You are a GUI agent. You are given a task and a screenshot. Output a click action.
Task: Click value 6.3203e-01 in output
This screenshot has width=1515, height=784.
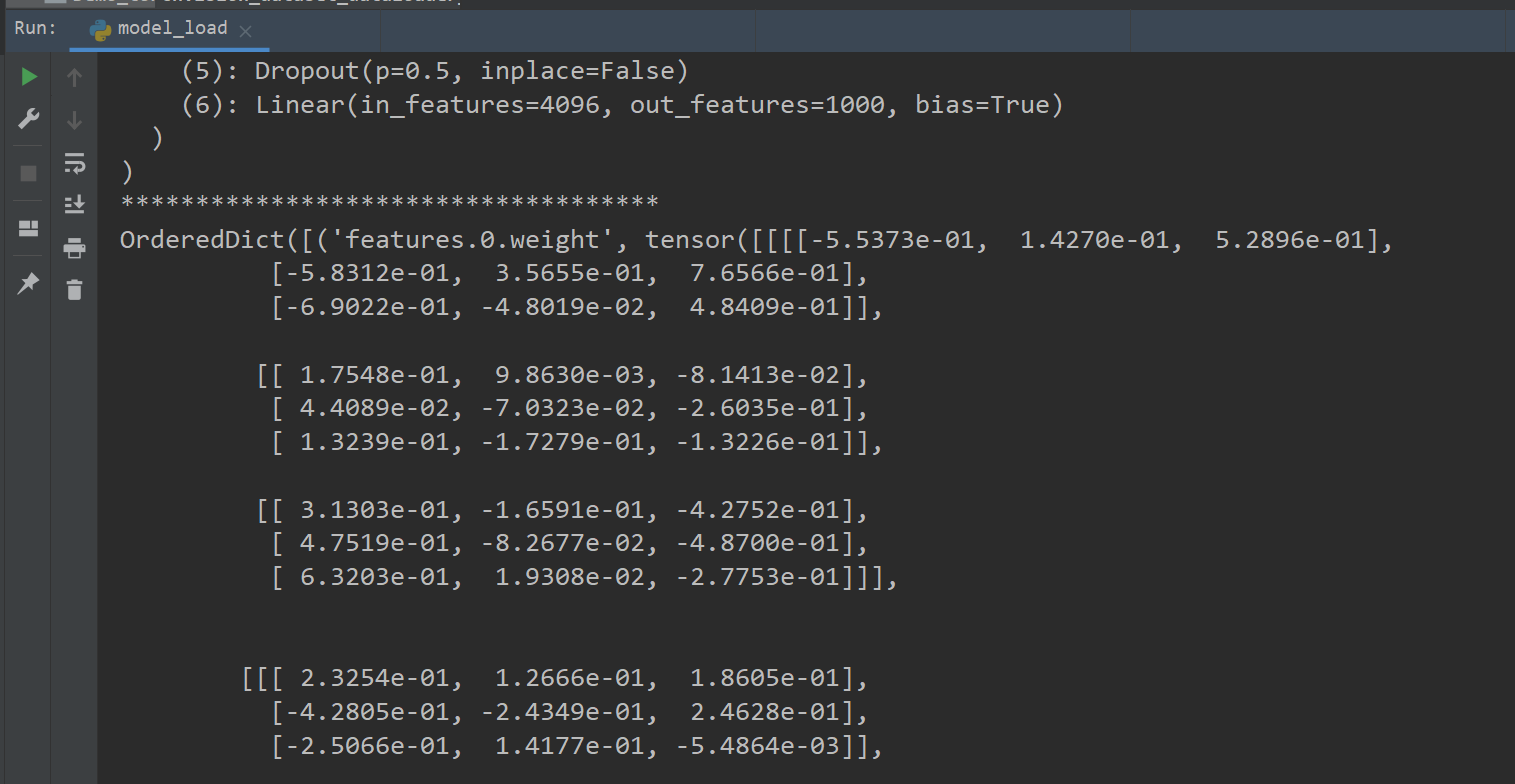375,578
